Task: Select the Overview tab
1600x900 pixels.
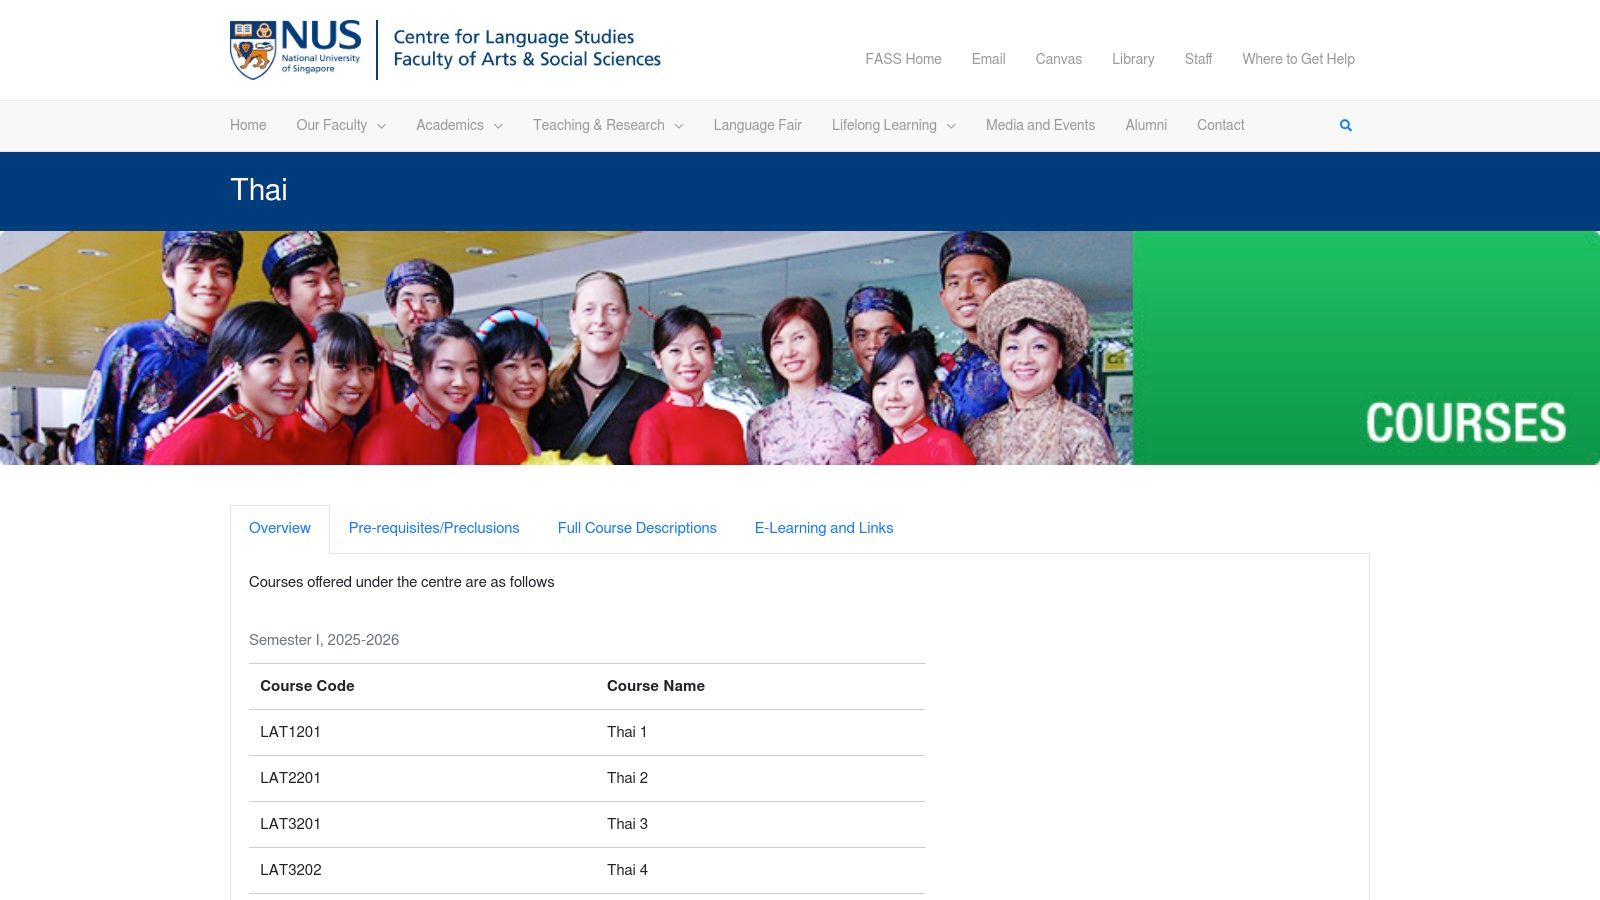Action: 279,528
